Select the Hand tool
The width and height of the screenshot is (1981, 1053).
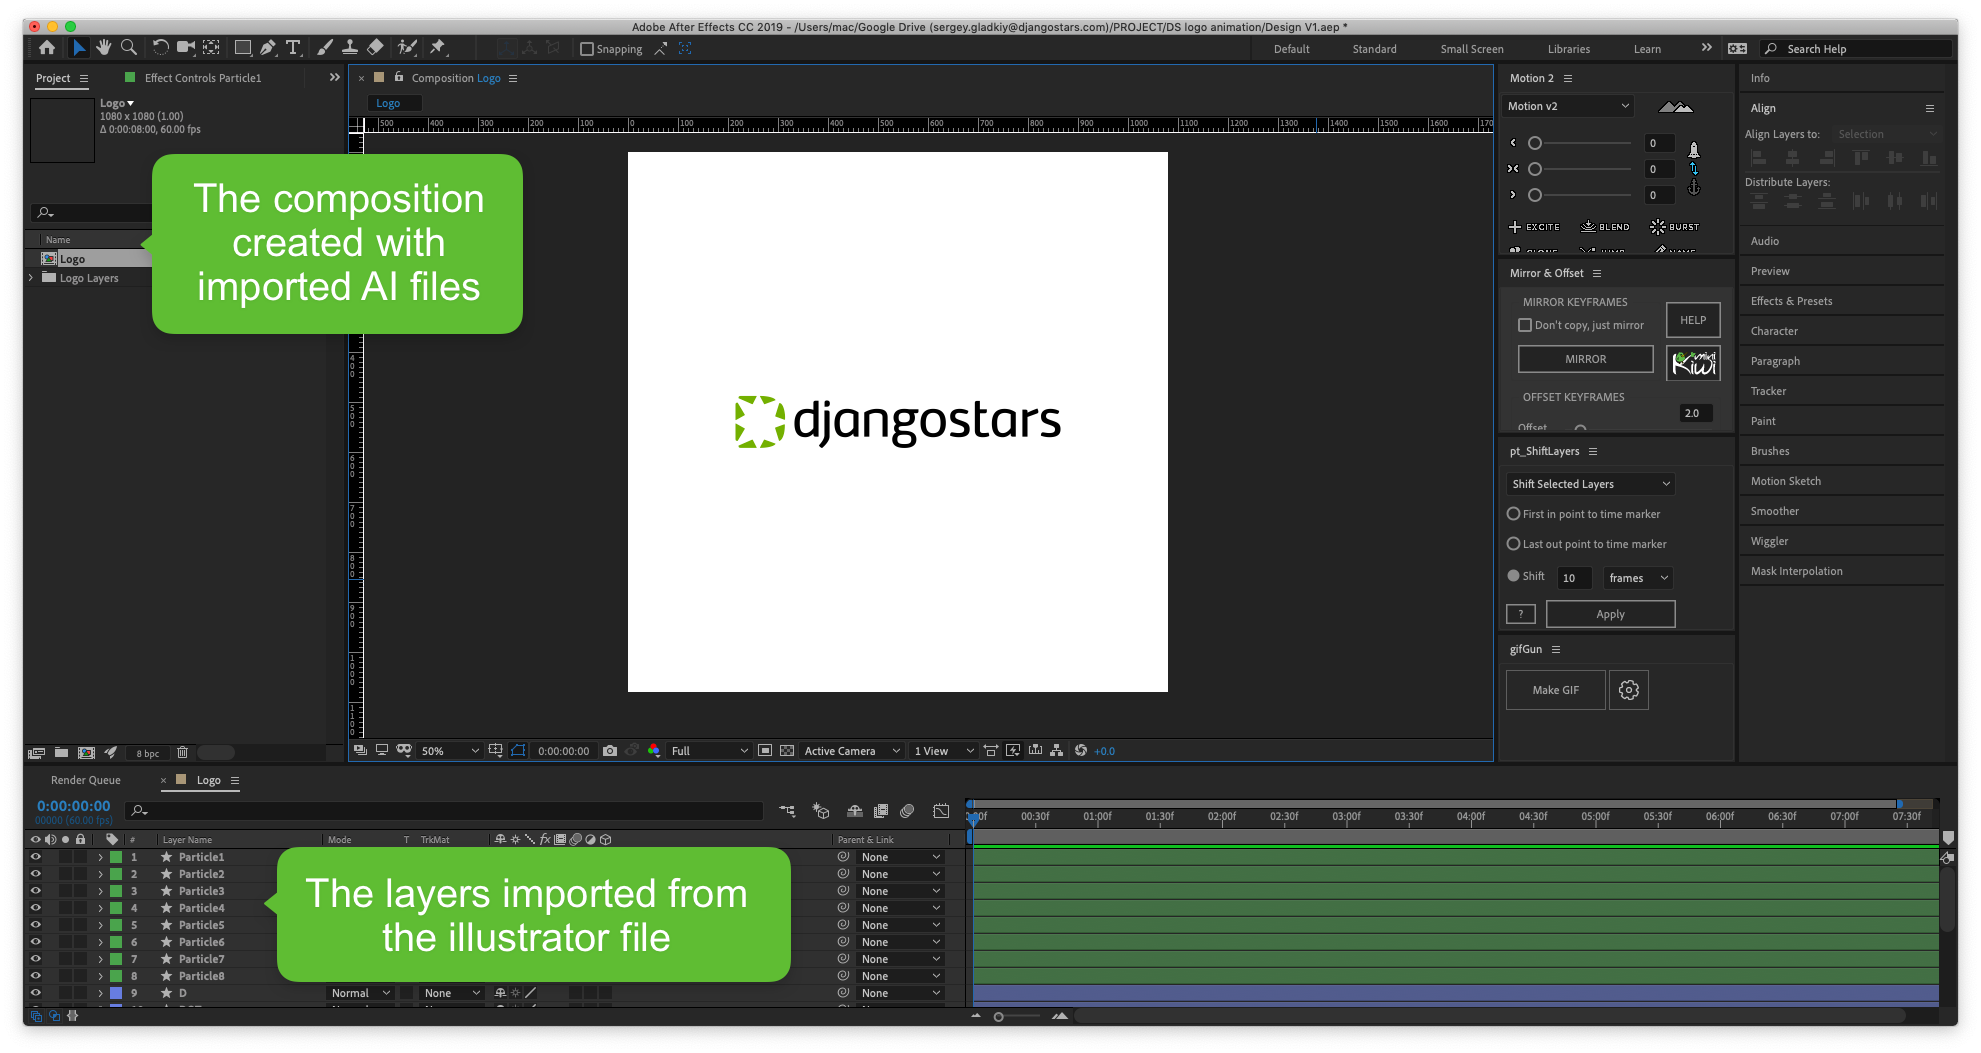[103, 47]
